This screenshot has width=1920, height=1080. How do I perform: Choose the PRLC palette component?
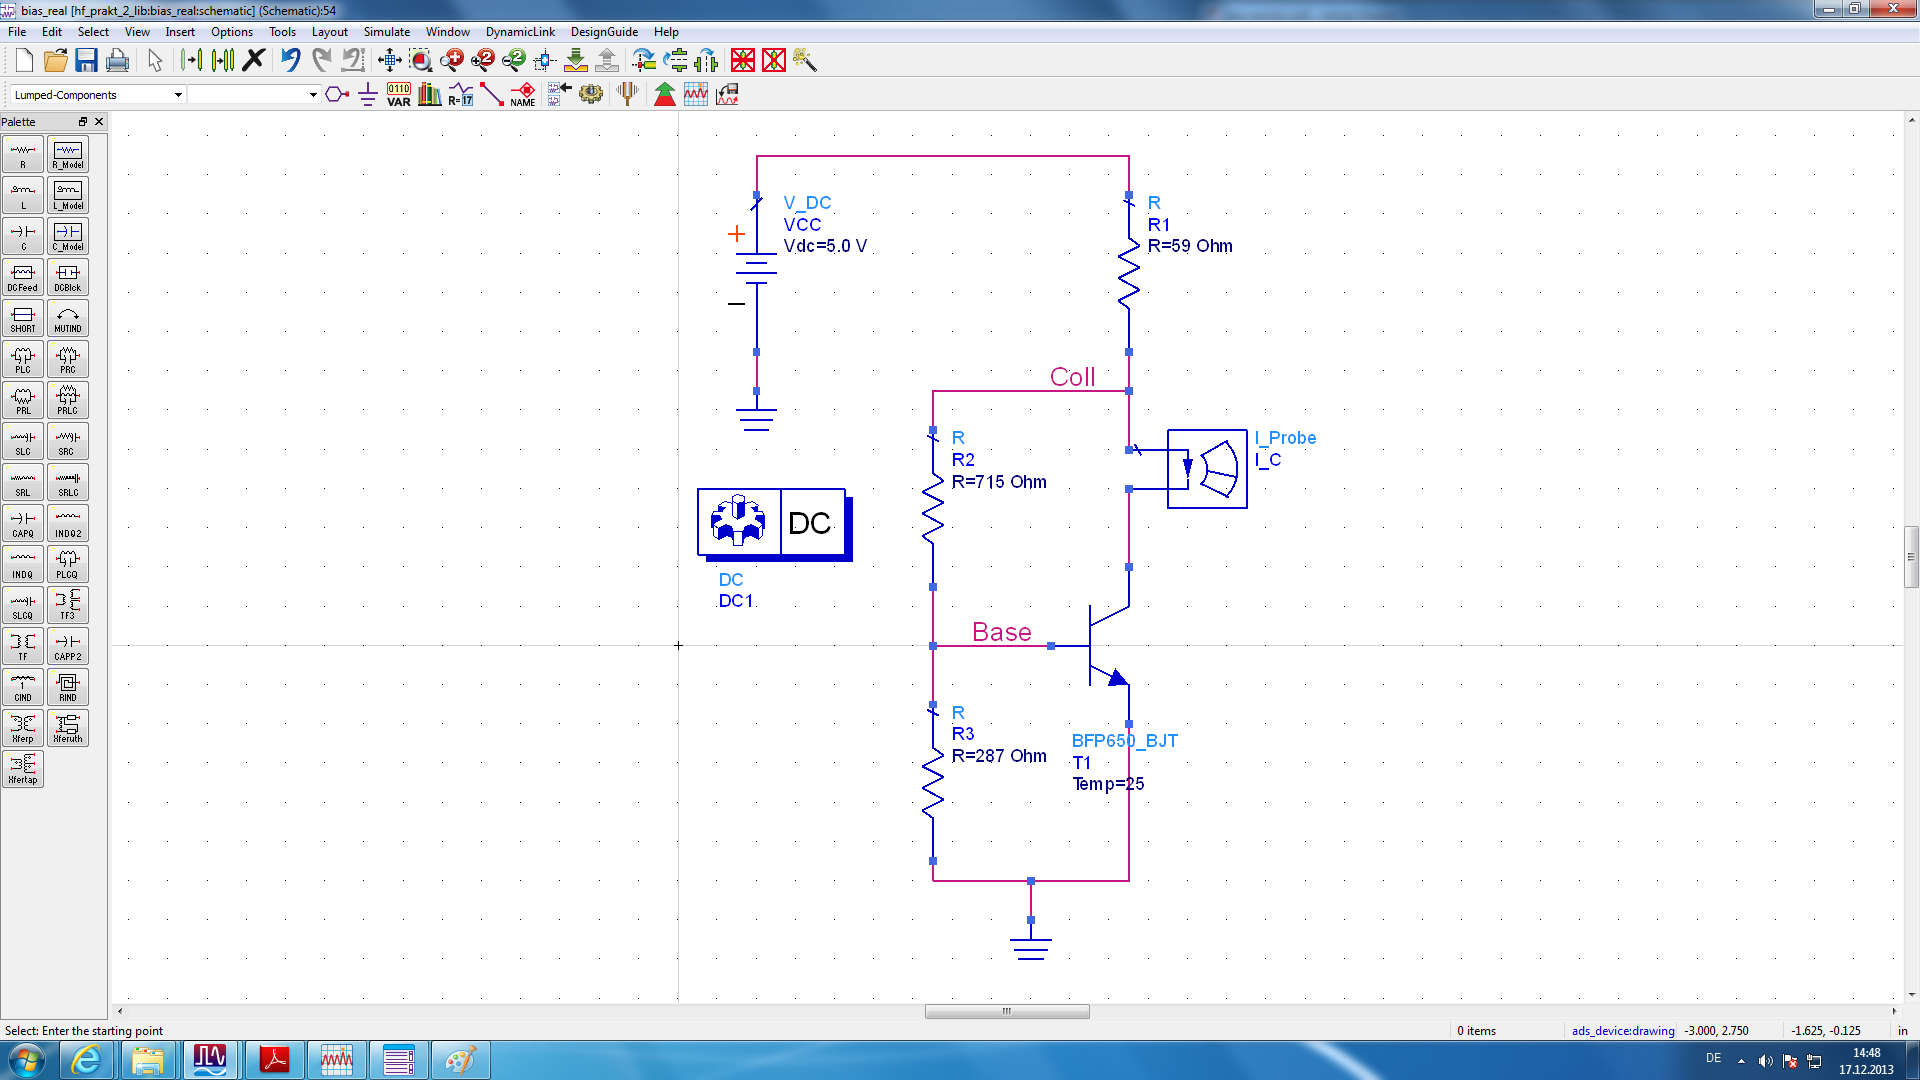coord(68,400)
